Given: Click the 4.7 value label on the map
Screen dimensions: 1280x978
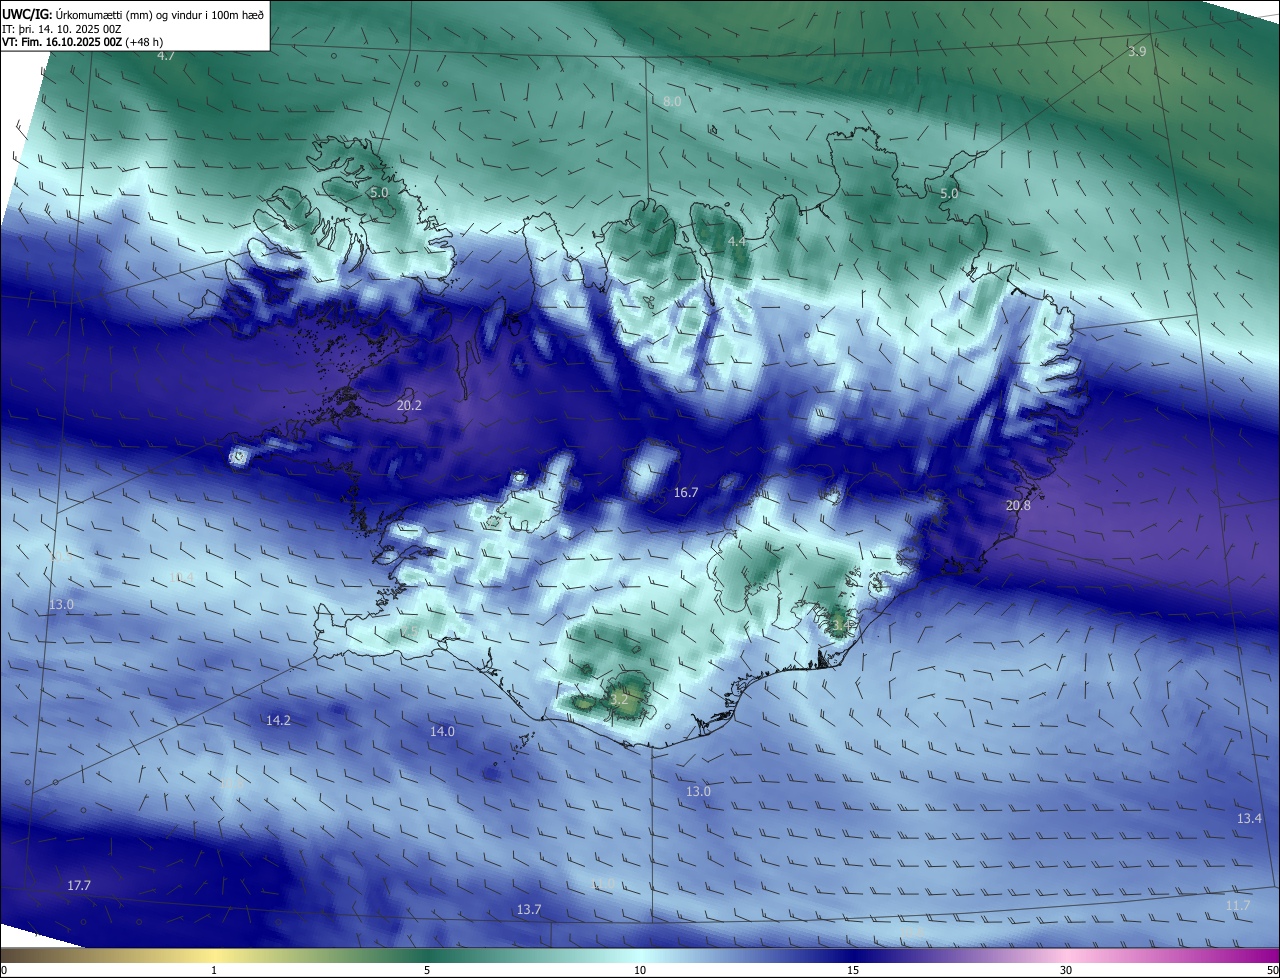Looking at the screenshot, I should point(166,56).
